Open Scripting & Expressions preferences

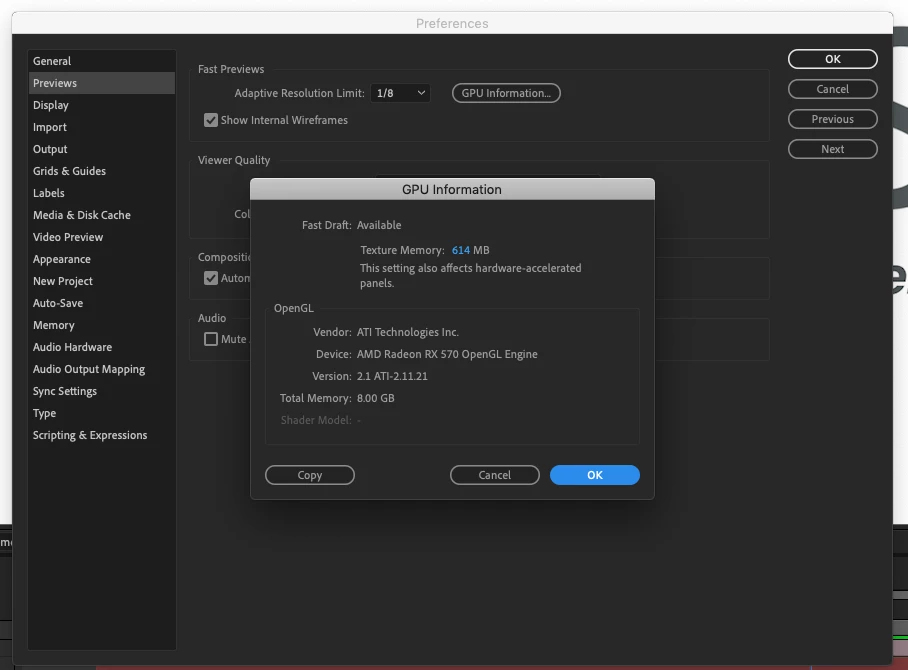coord(101,435)
